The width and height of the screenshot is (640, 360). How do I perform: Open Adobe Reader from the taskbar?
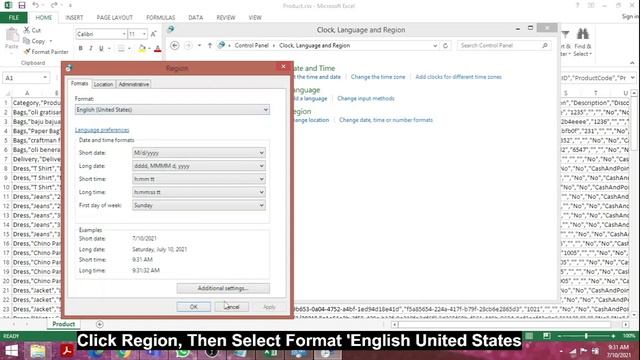click(67, 351)
